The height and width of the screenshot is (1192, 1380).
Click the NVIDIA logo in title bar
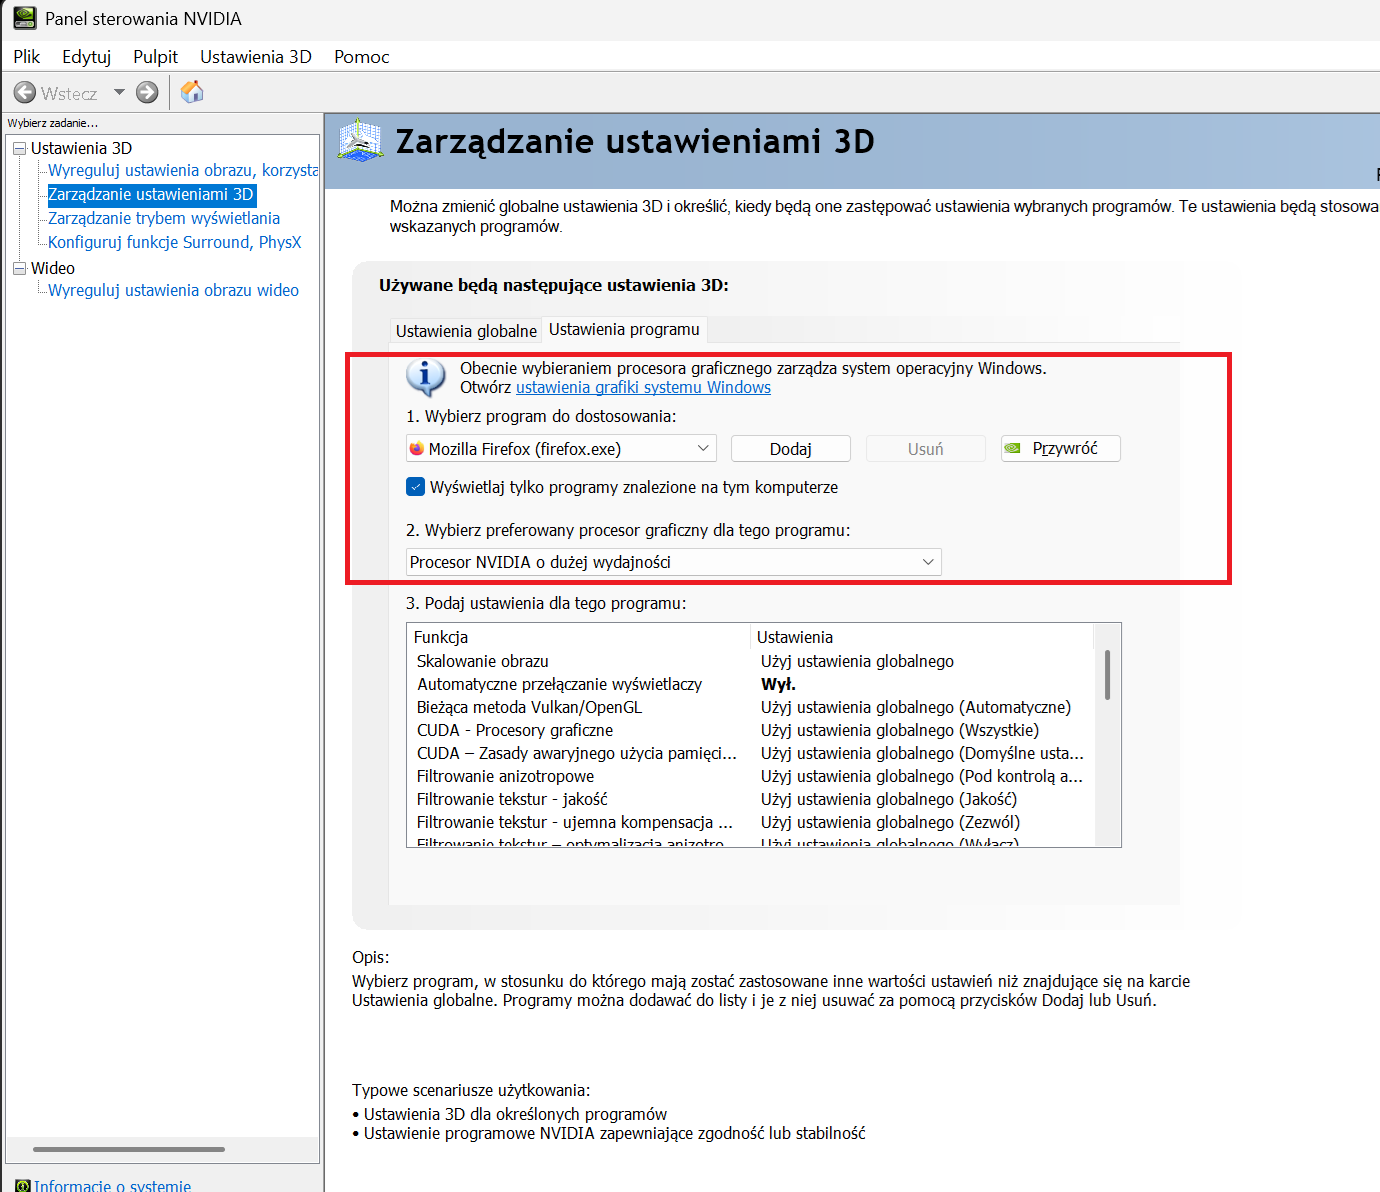click(x=24, y=18)
